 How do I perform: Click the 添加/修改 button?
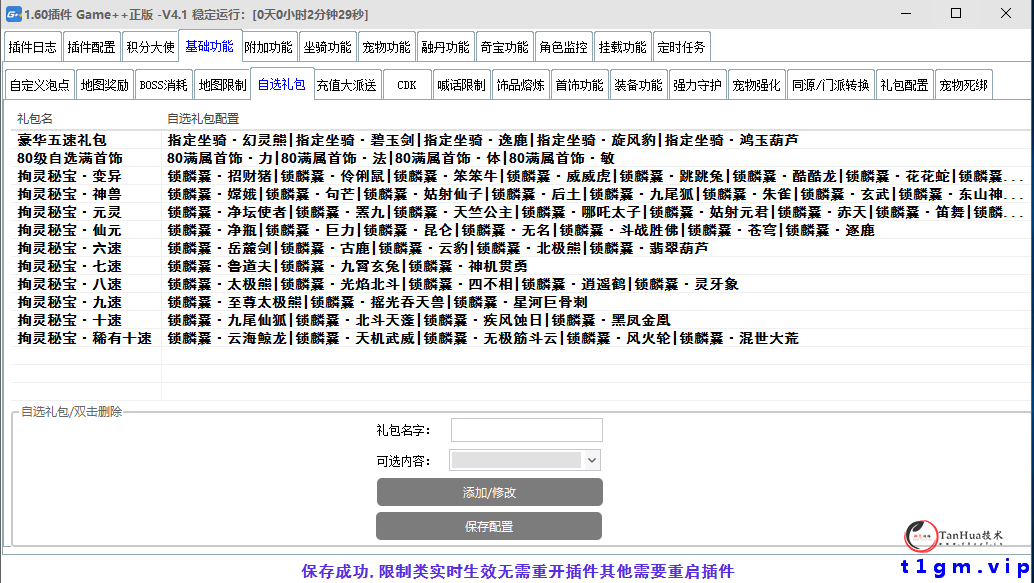click(489, 491)
